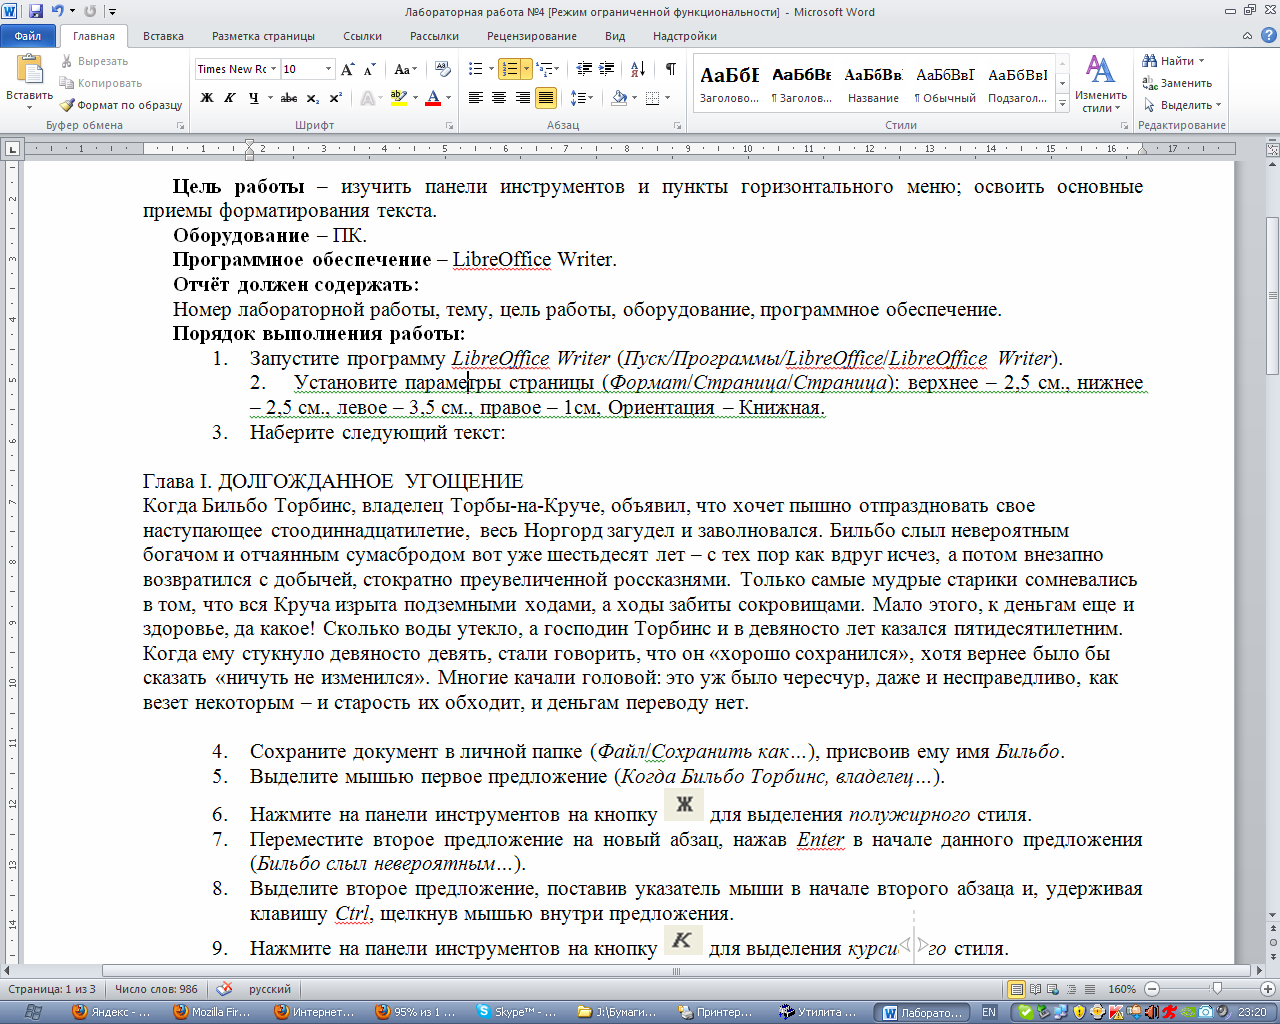Image resolution: width=1280 pixels, height=1024 pixels.
Task: Justify the paragraph text
Action: point(546,98)
